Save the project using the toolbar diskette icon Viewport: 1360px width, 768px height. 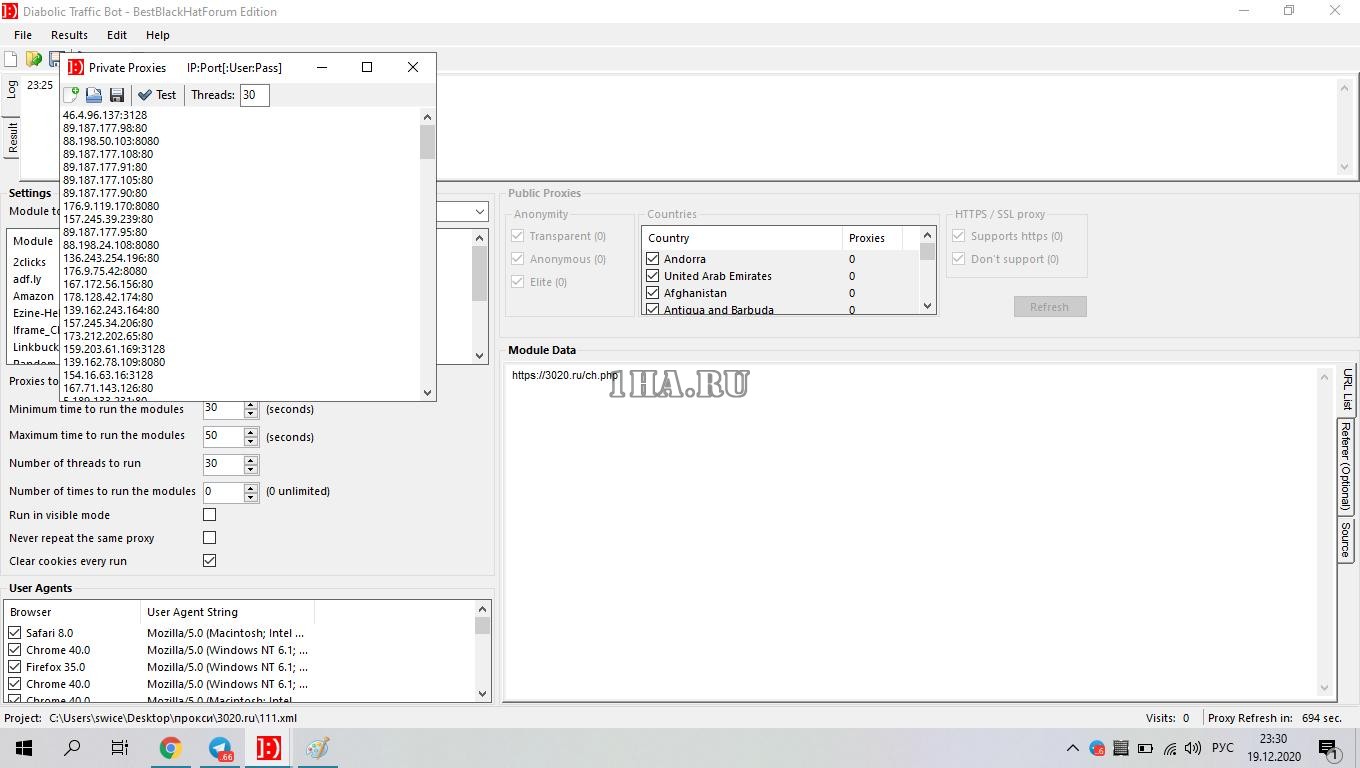tap(55, 59)
